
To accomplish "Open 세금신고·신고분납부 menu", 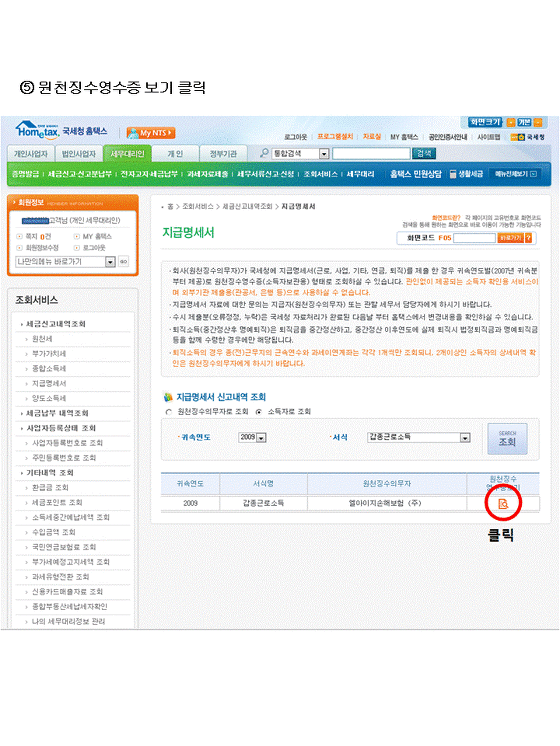I will (x=79, y=174).
